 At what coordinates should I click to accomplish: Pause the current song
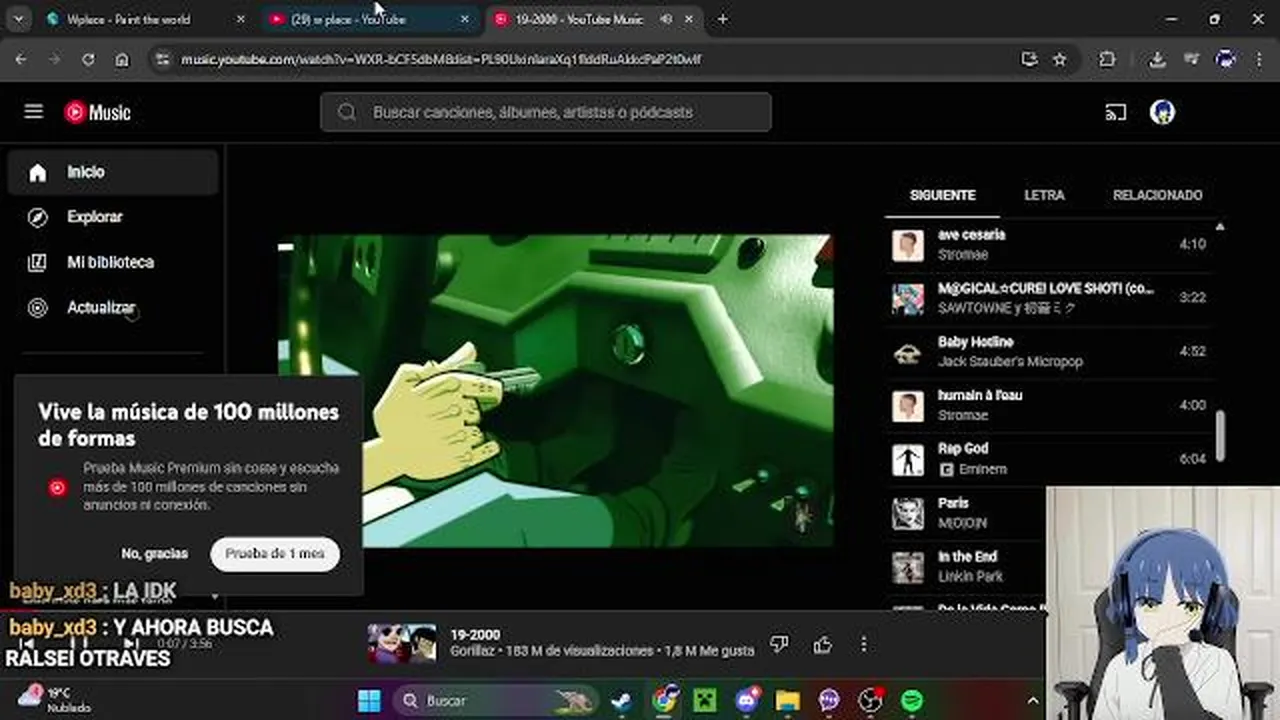click(x=79, y=644)
